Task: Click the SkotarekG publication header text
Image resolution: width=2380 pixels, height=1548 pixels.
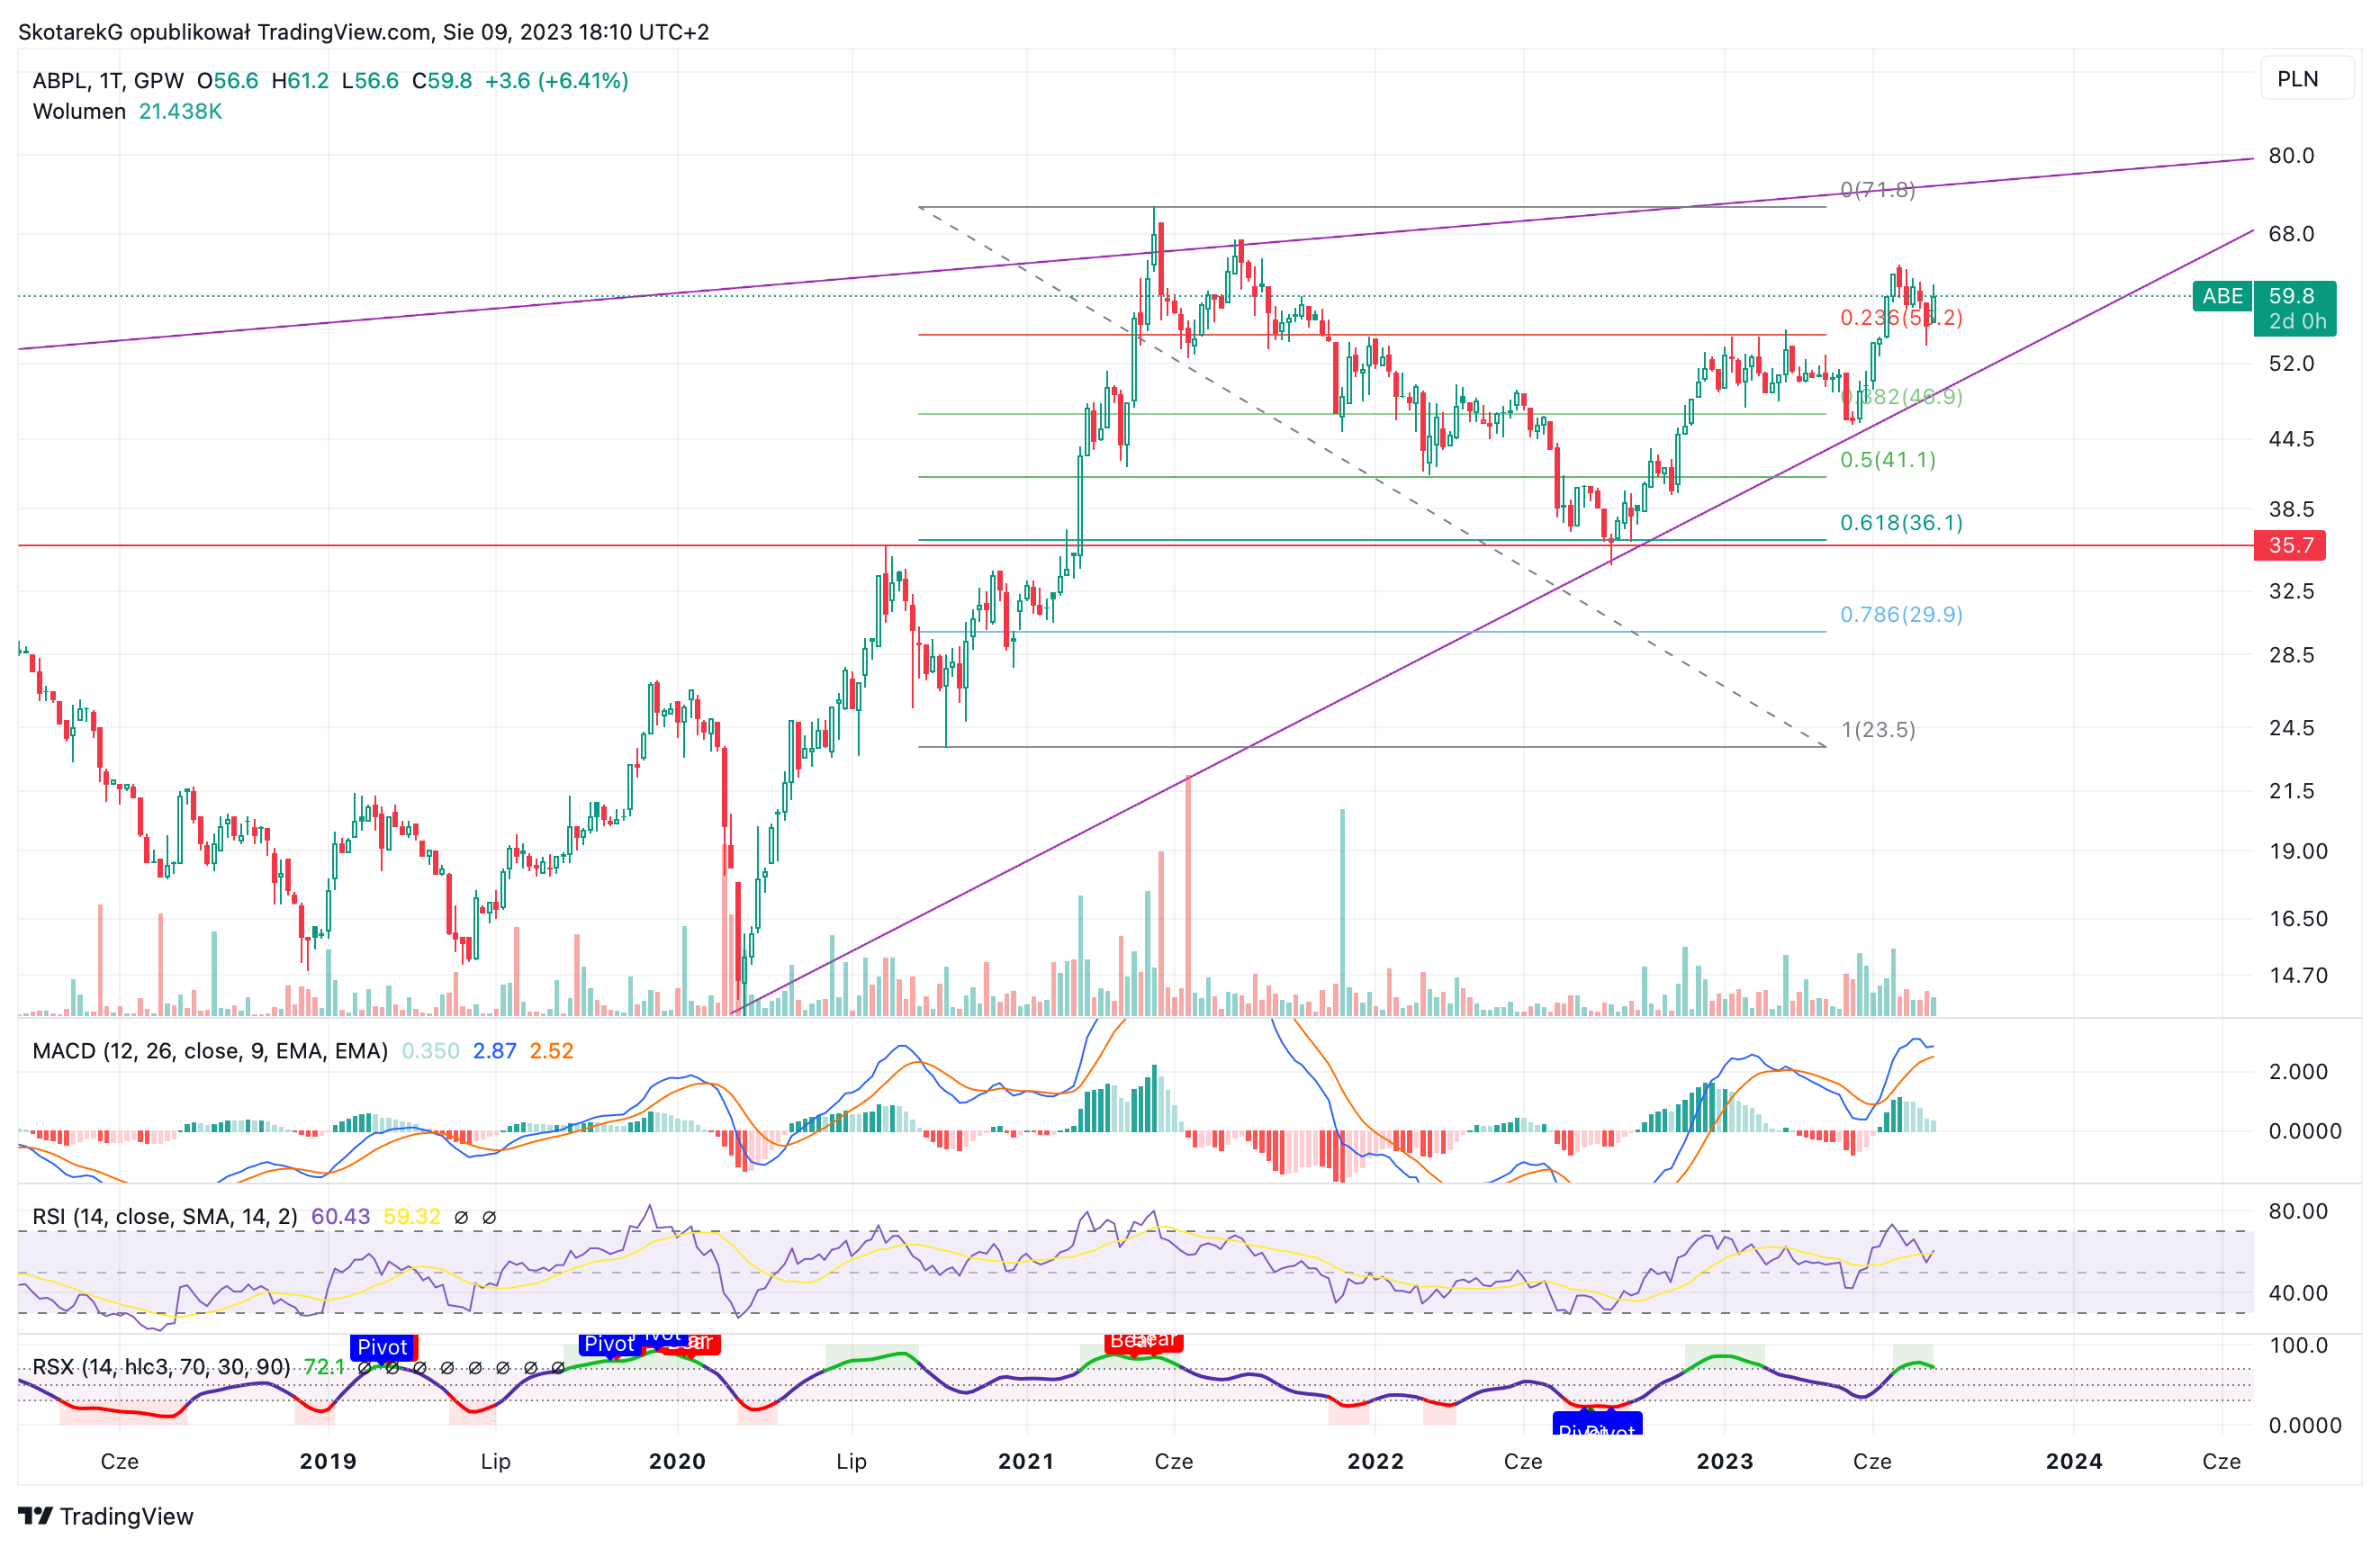Action: pyautogui.click(x=363, y=32)
